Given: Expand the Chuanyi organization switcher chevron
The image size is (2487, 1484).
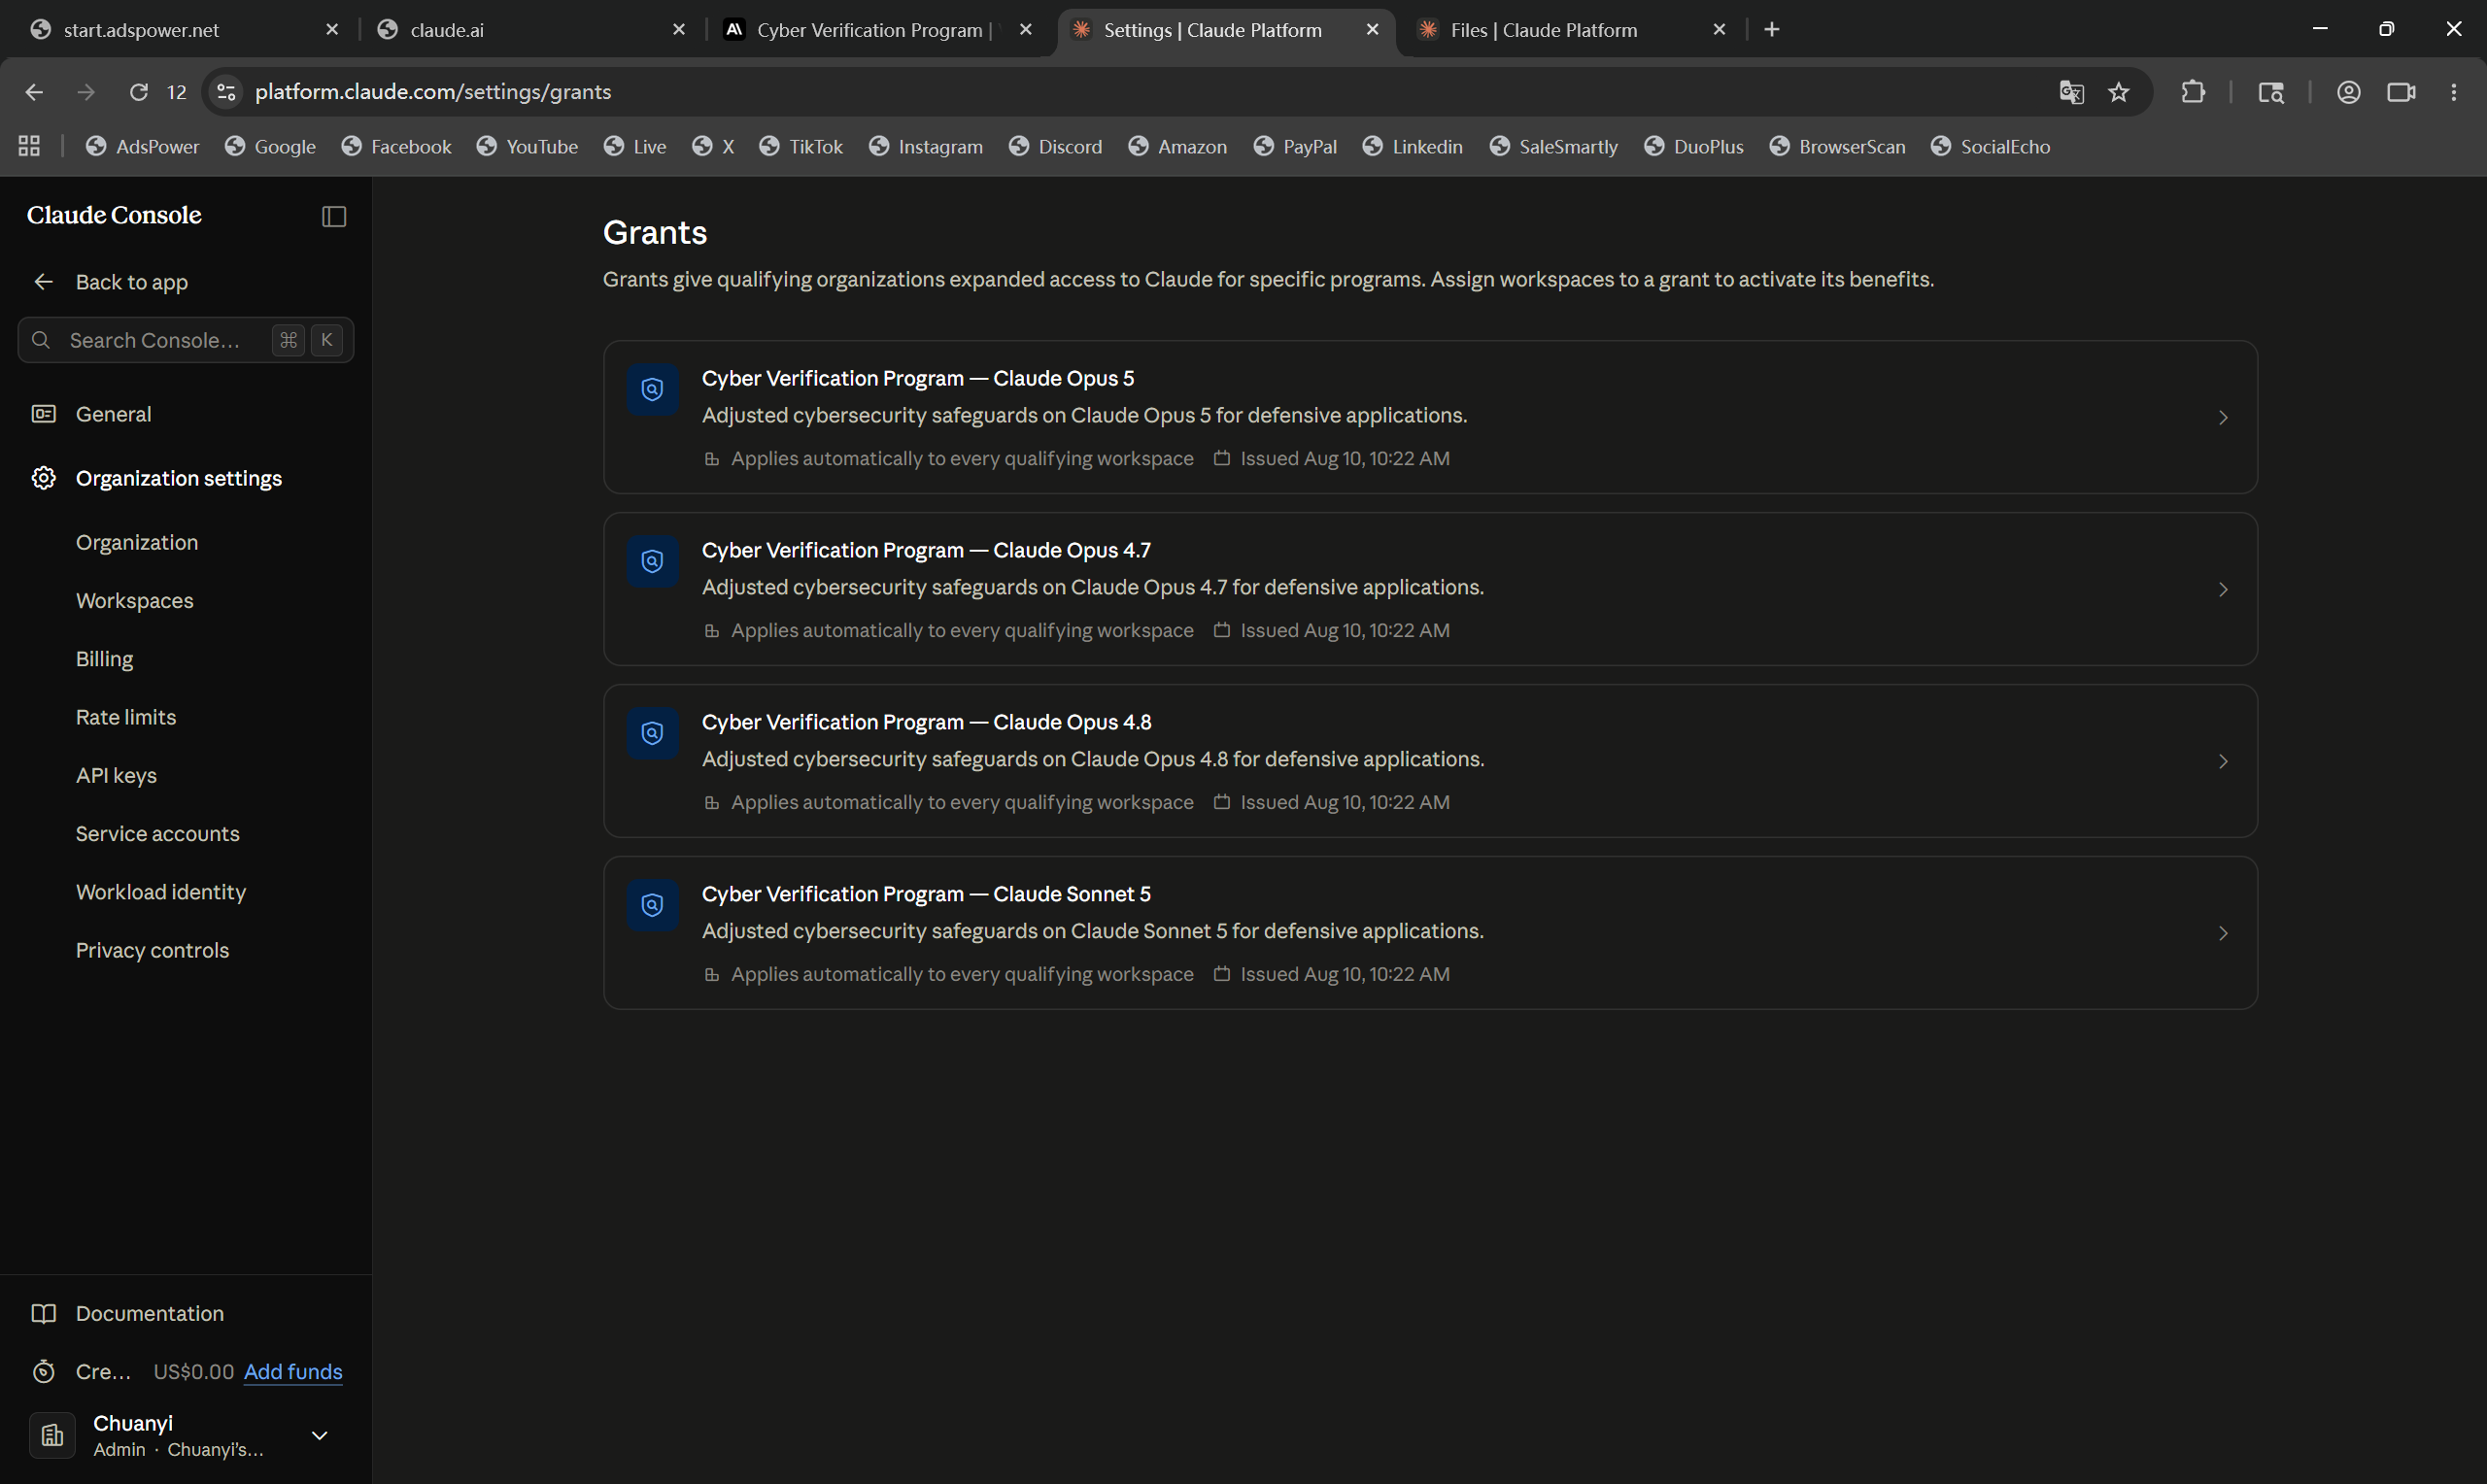Looking at the screenshot, I should pyautogui.click(x=320, y=1435).
